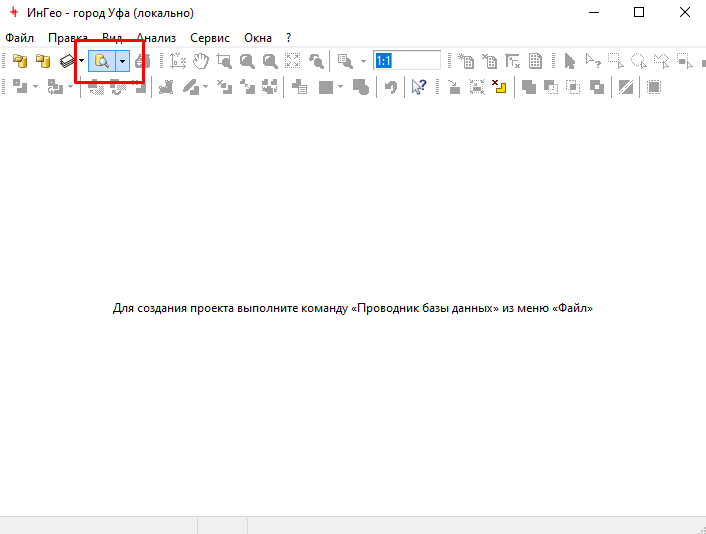706x534 pixels.
Task: Expand the pencil draw dropdown arrow
Action: coord(206,86)
